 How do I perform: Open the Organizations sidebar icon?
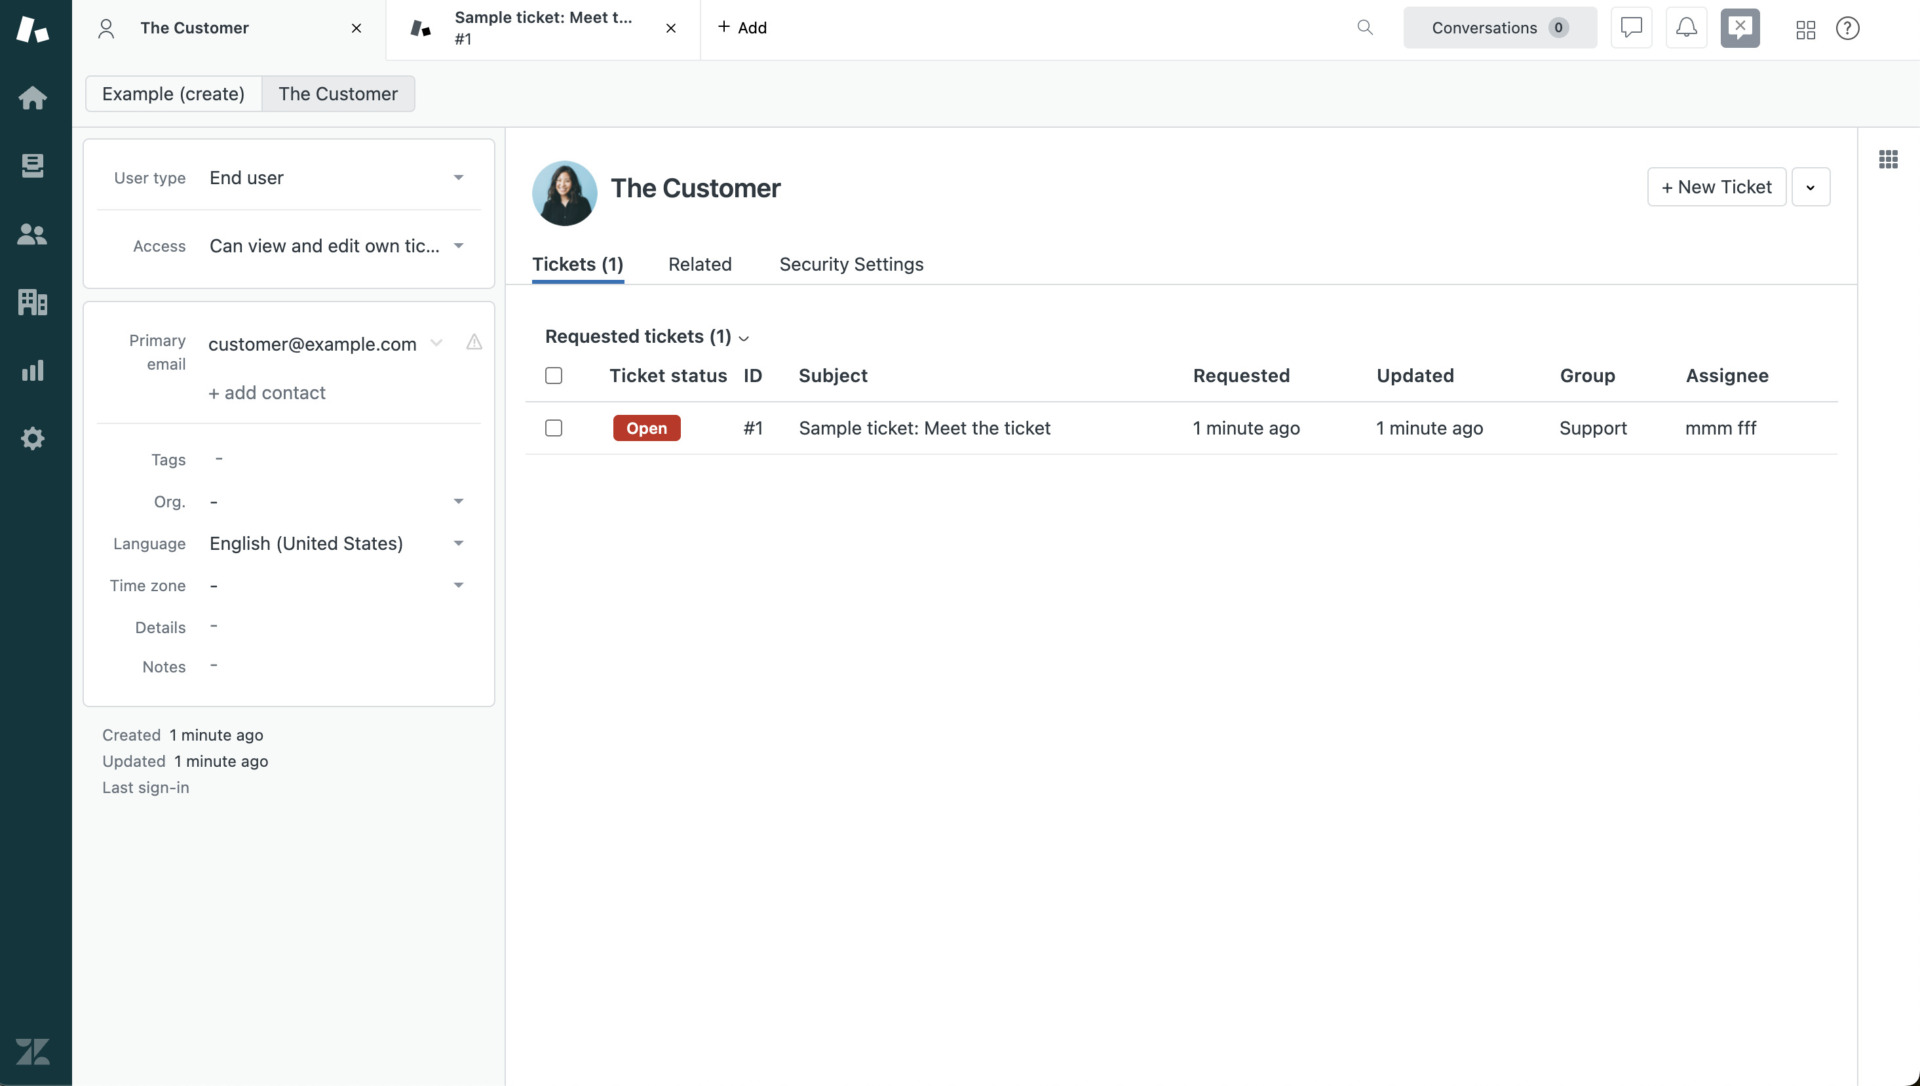click(33, 302)
